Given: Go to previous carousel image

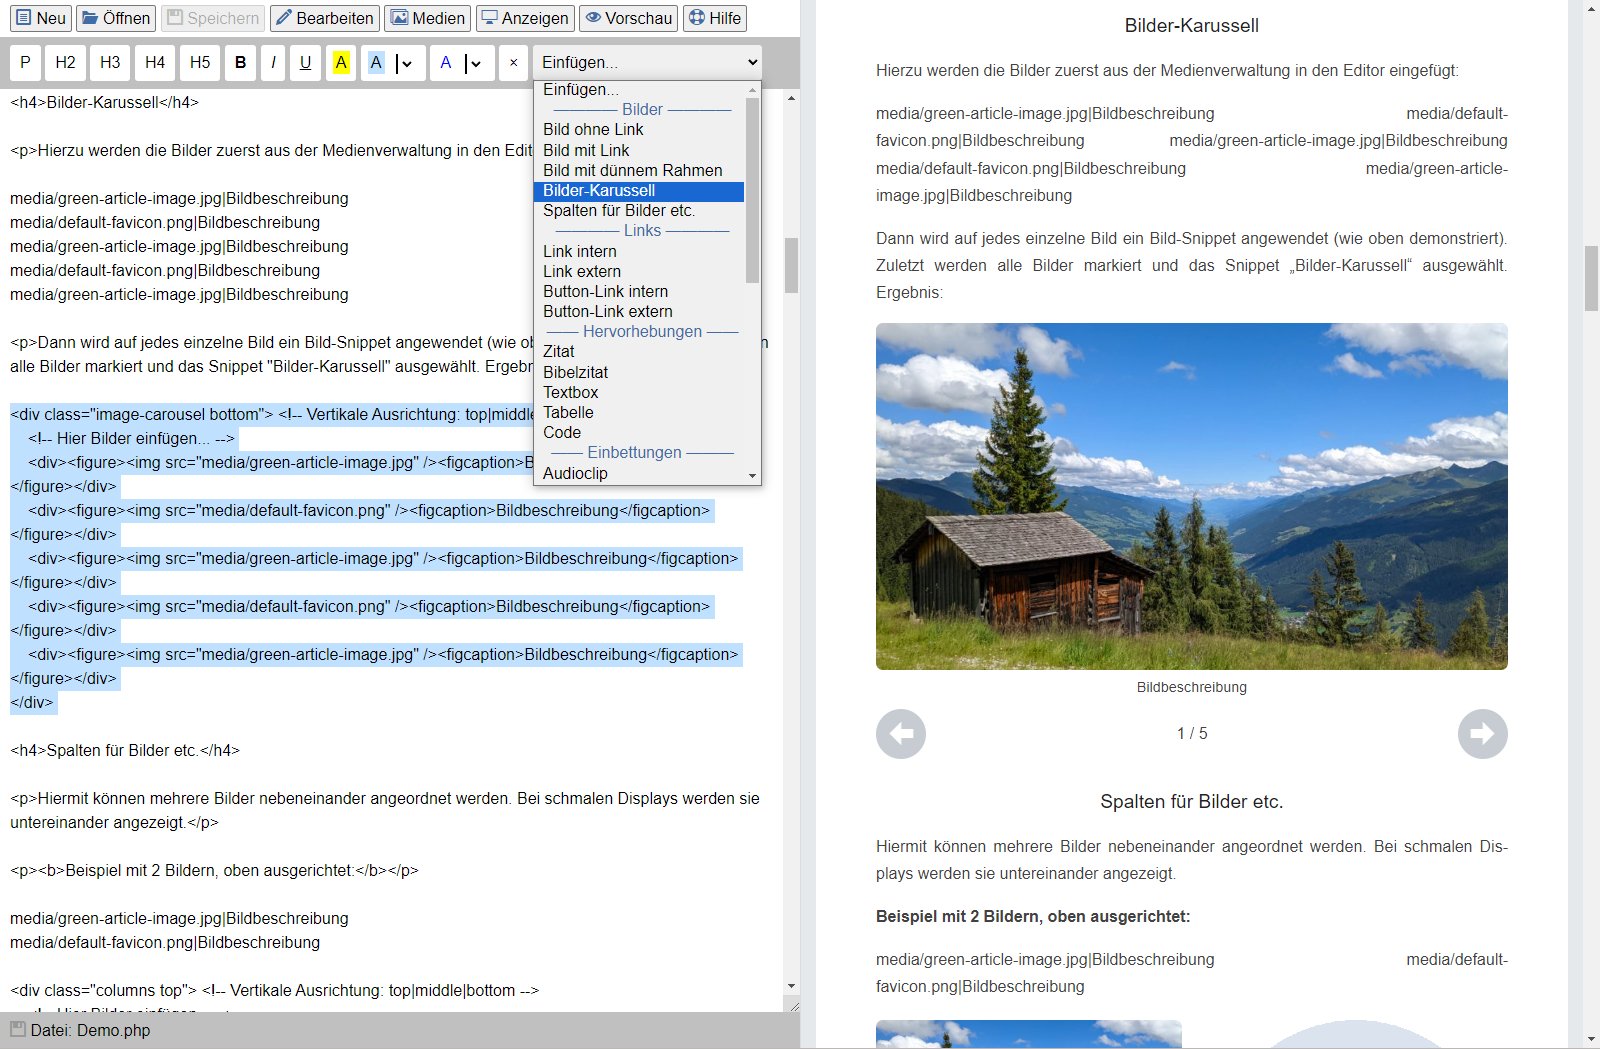Looking at the screenshot, I should 901,734.
